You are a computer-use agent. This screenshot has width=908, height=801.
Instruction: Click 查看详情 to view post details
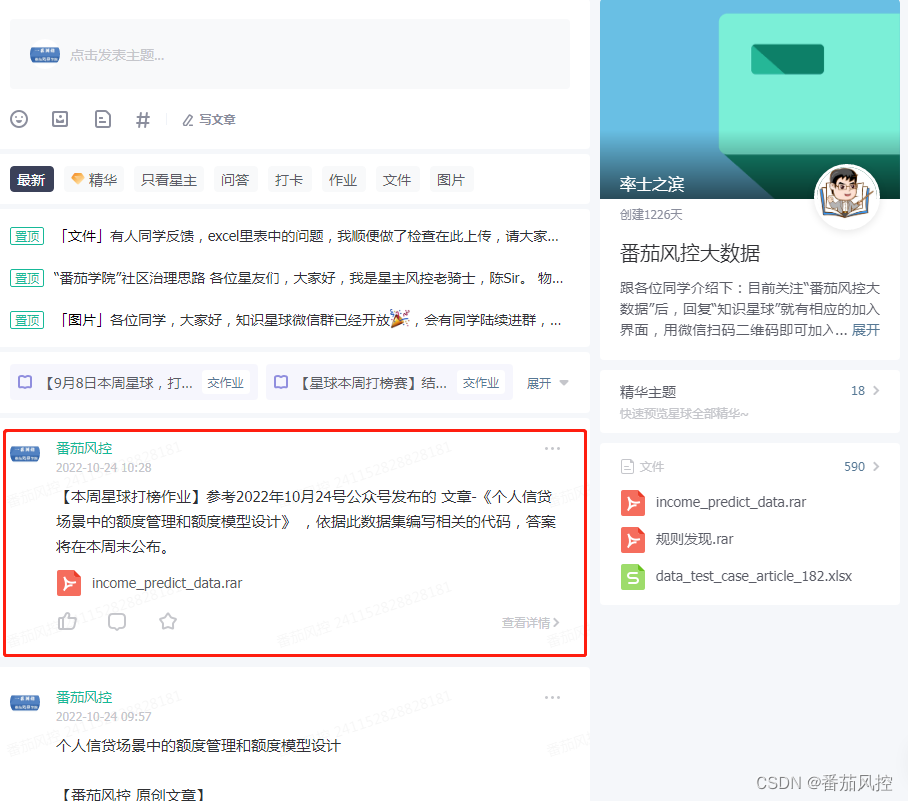[530, 623]
